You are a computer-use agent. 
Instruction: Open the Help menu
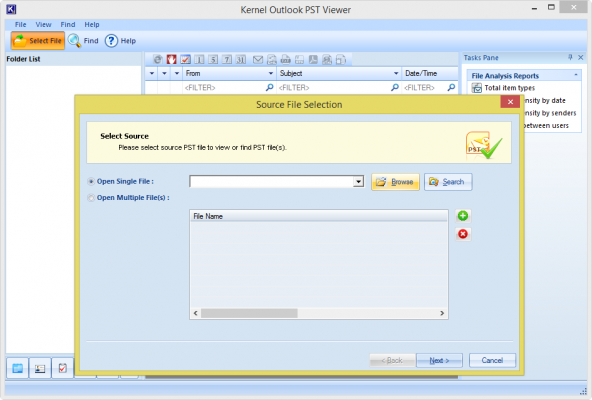click(x=92, y=25)
